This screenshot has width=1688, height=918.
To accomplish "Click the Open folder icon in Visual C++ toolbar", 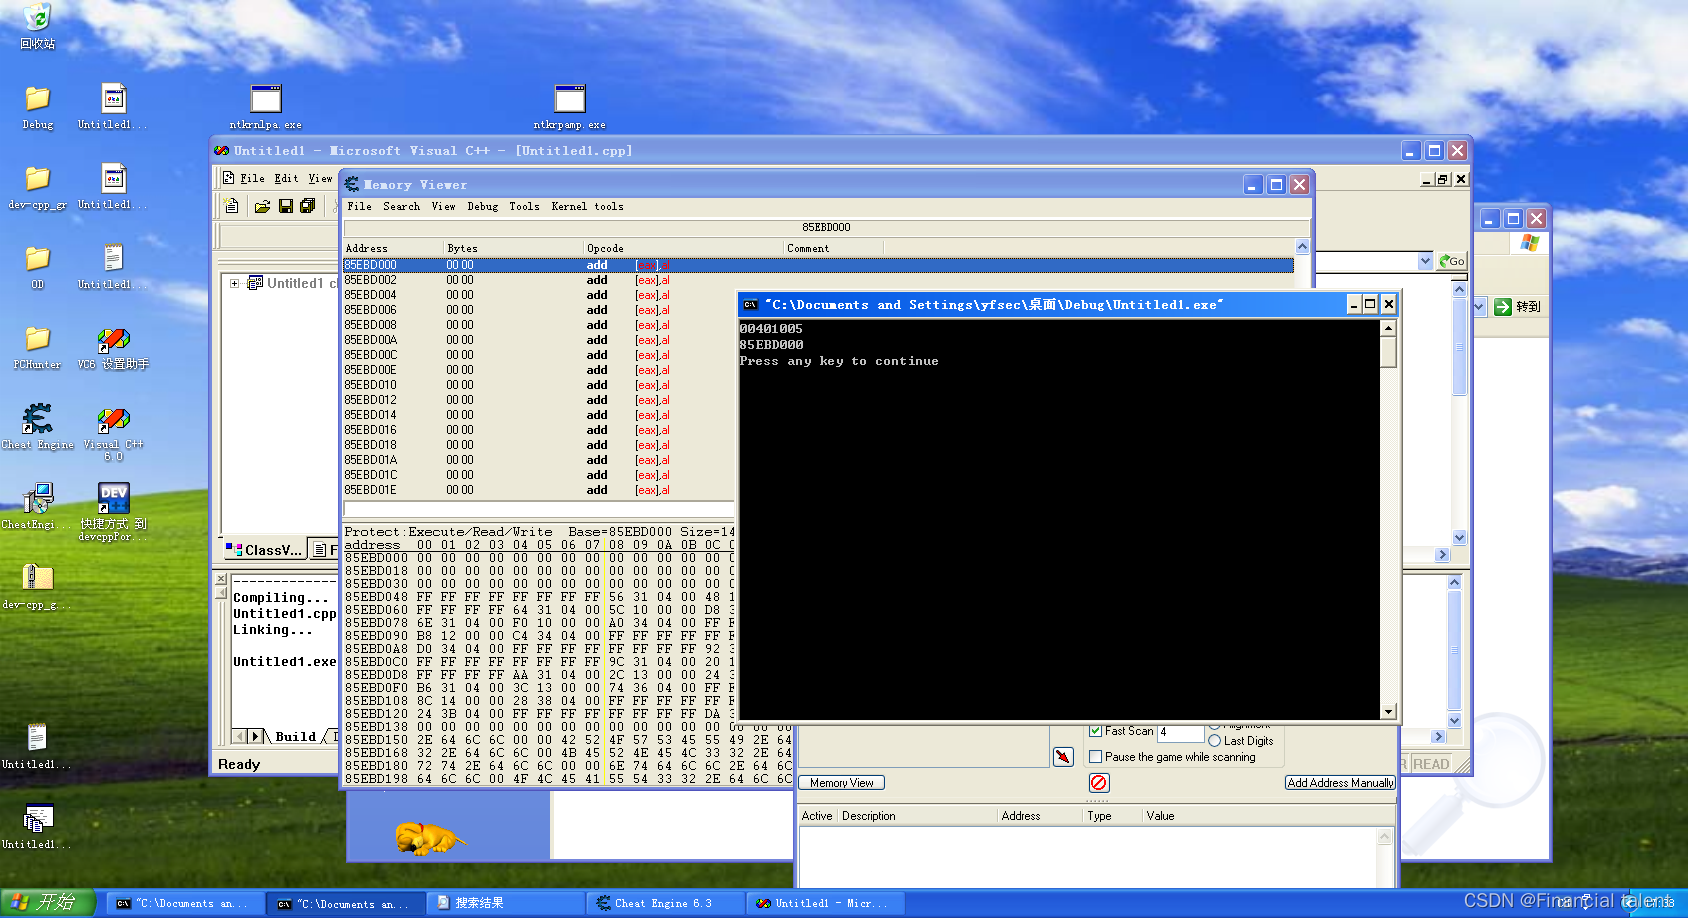I will tap(262, 206).
